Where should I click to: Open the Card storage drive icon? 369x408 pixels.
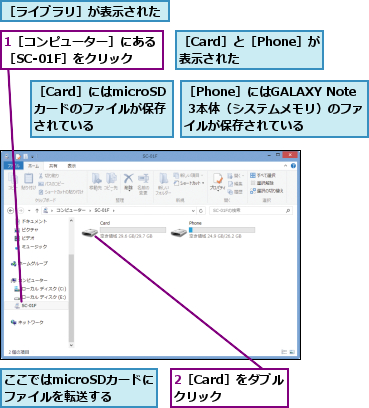click(x=90, y=232)
